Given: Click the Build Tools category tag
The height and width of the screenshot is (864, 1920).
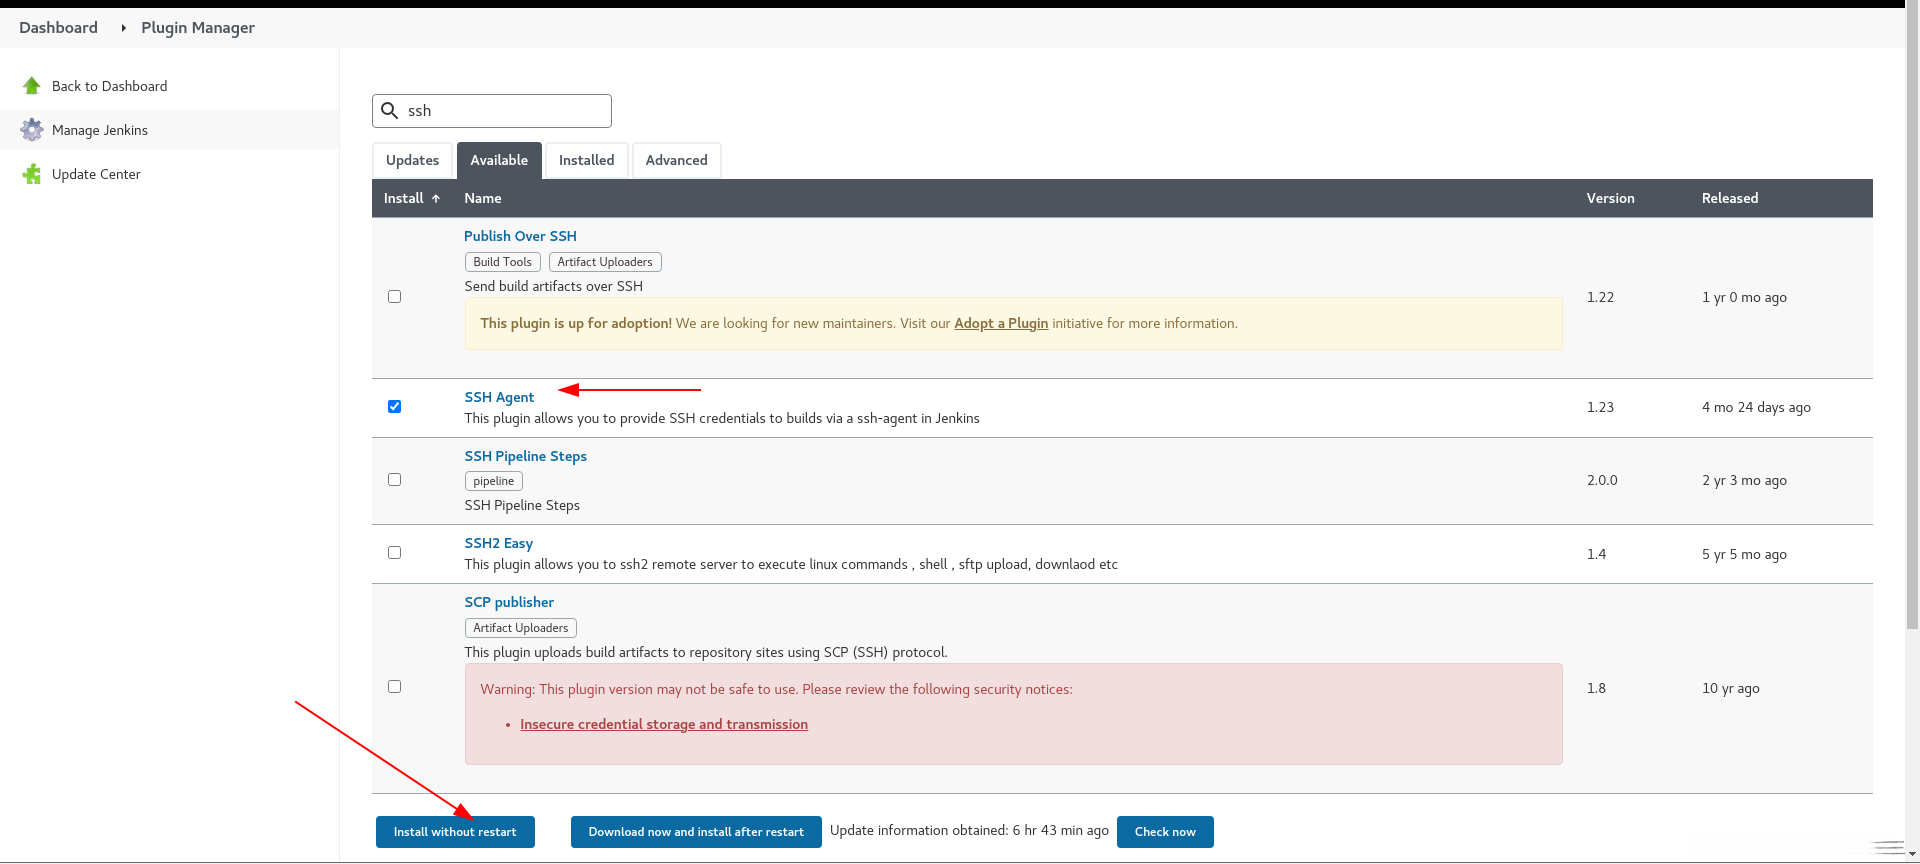Looking at the screenshot, I should [502, 262].
